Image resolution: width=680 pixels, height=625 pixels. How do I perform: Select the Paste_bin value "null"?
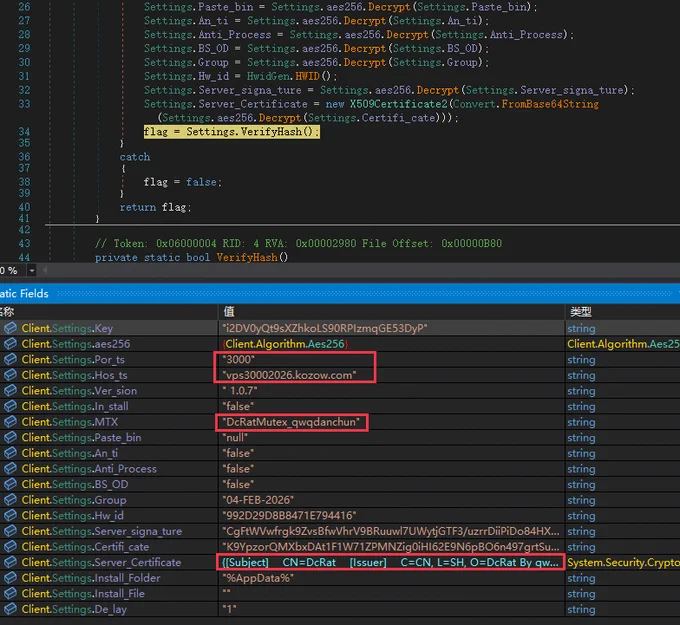(235, 438)
